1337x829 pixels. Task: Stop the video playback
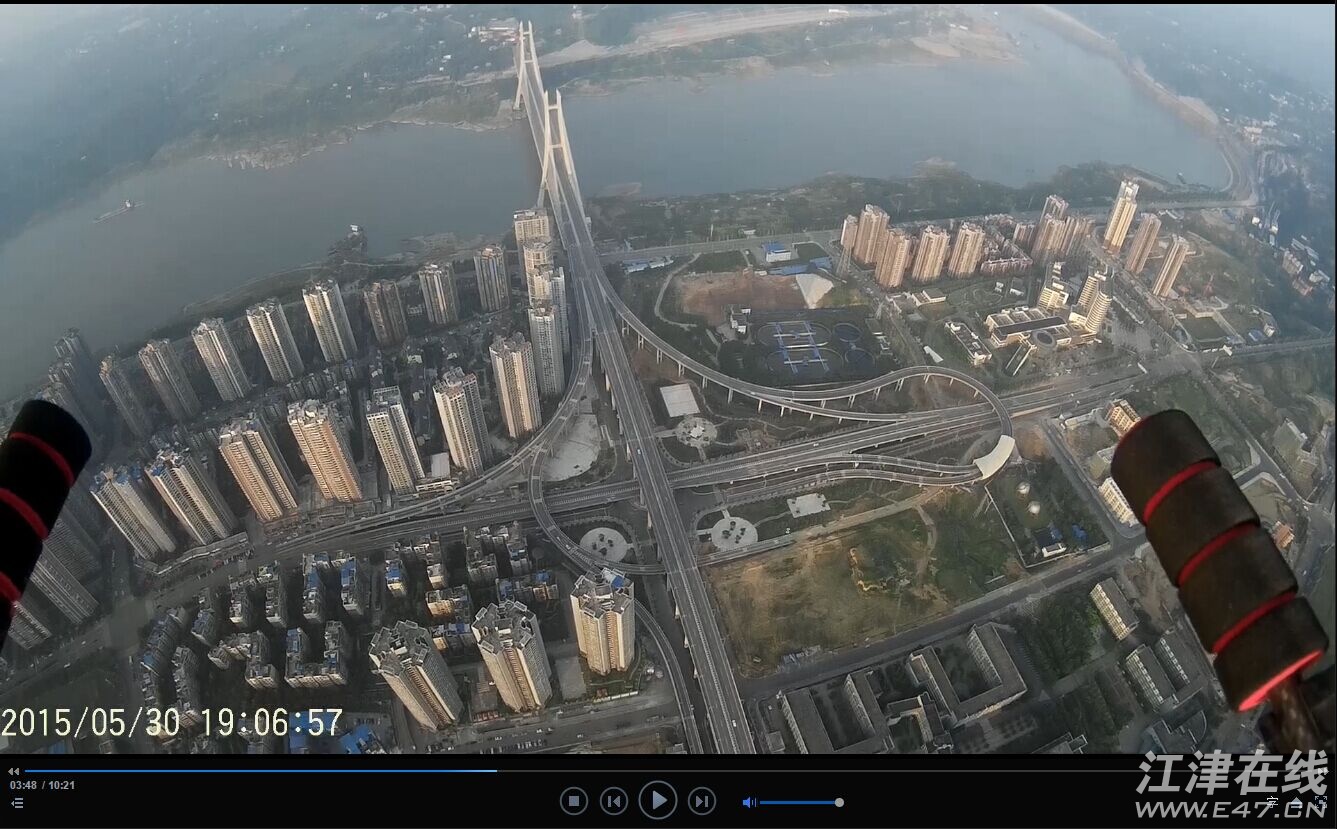(x=573, y=801)
